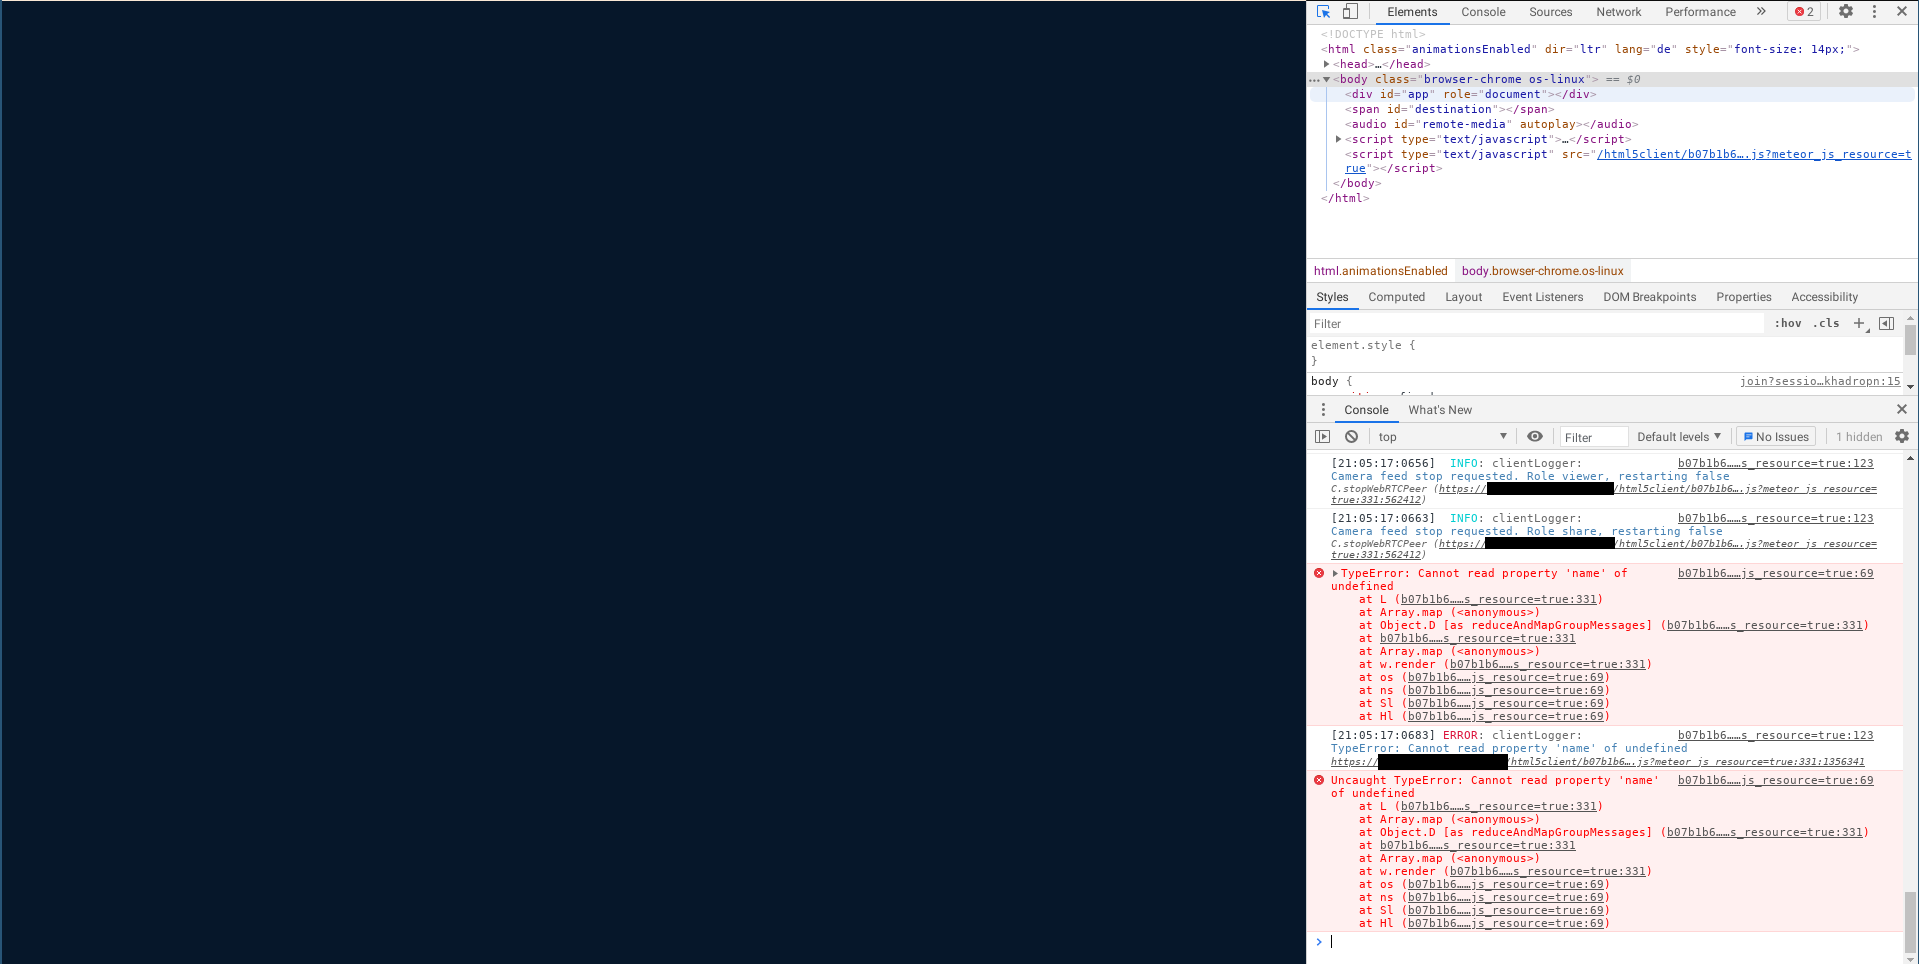1919x964 pixels.
Task: Open the console drawer three-dot menu
Action: point(1322,409)
